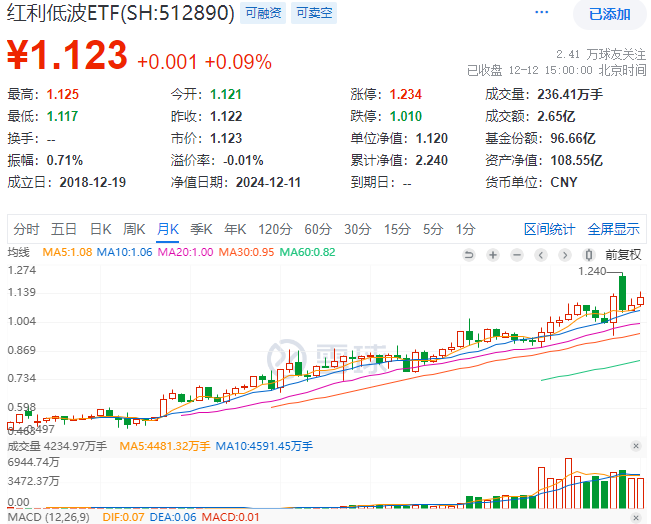Click the 今开 value 1.121
Image resolution: width=651 pixels, height=524 pixels.
226,94
